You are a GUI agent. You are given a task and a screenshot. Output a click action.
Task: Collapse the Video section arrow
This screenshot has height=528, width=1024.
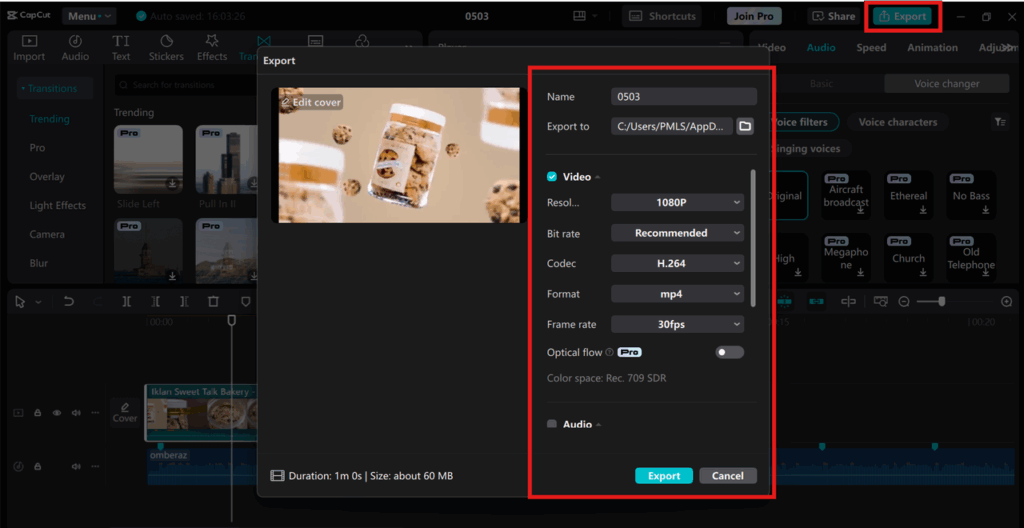tap(598, 177)
